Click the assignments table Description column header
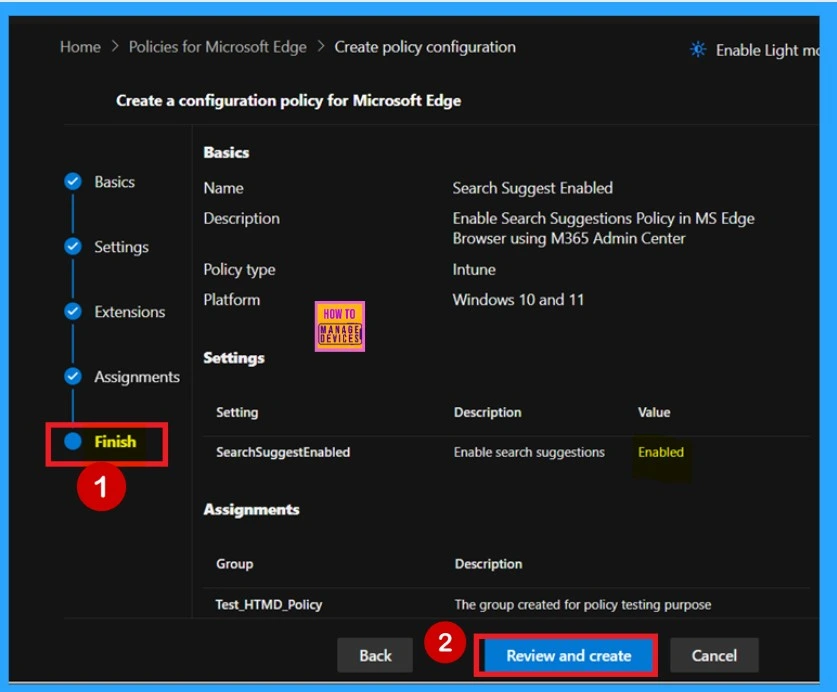This screenshot has height=692, width=837. point(488,564)
